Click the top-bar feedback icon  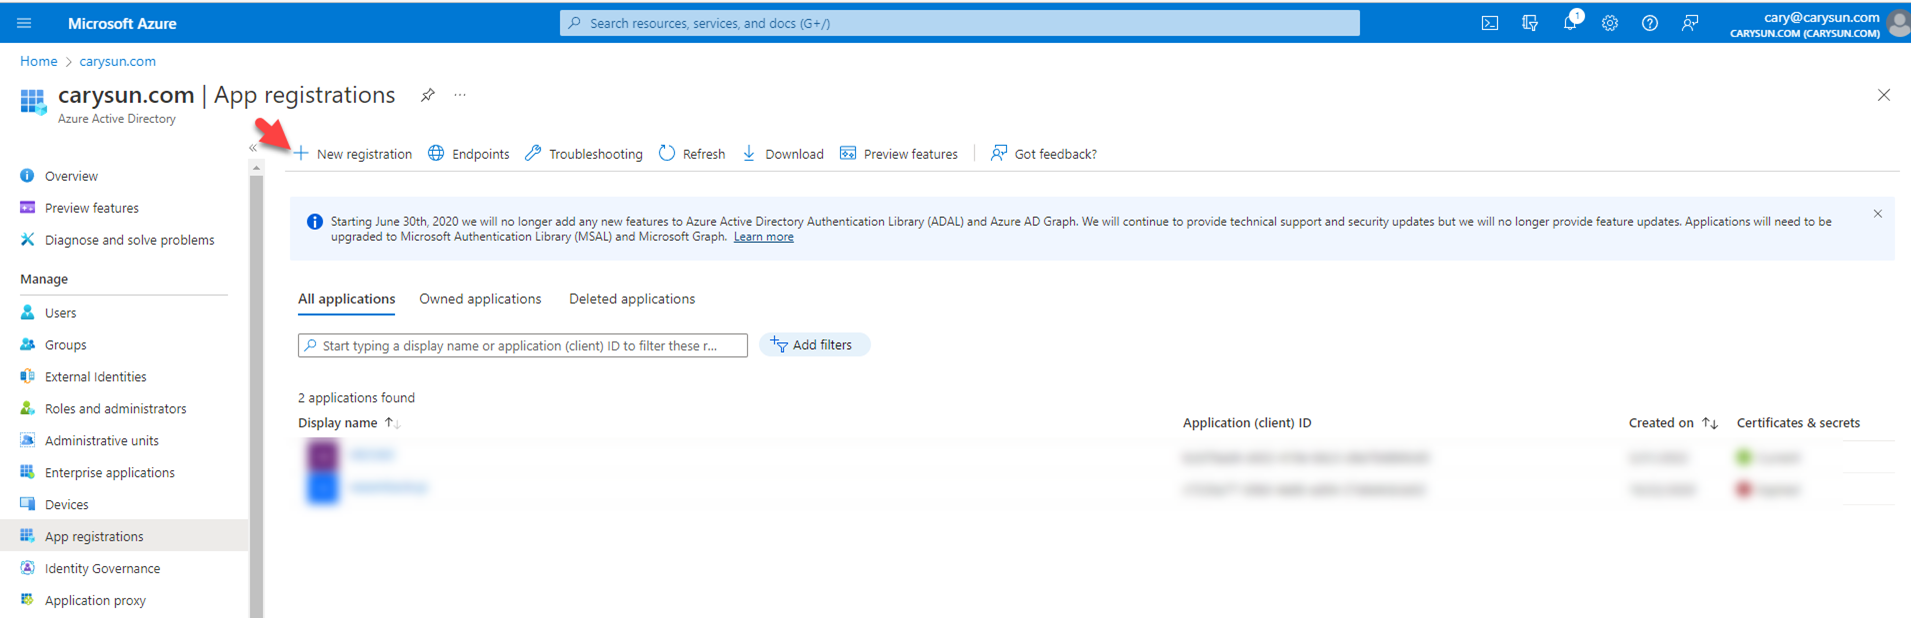[x=1689, y=23]
